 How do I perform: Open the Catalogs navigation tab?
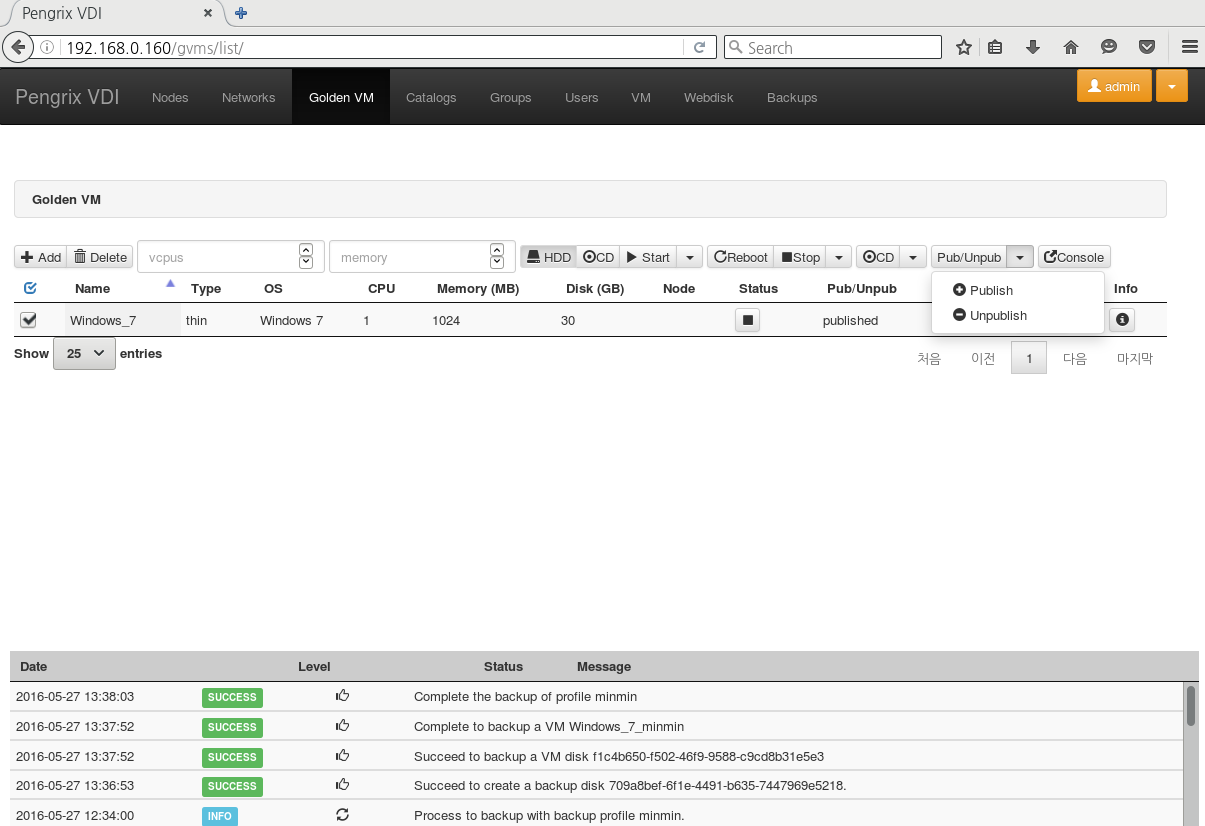[x=431, y=97]
